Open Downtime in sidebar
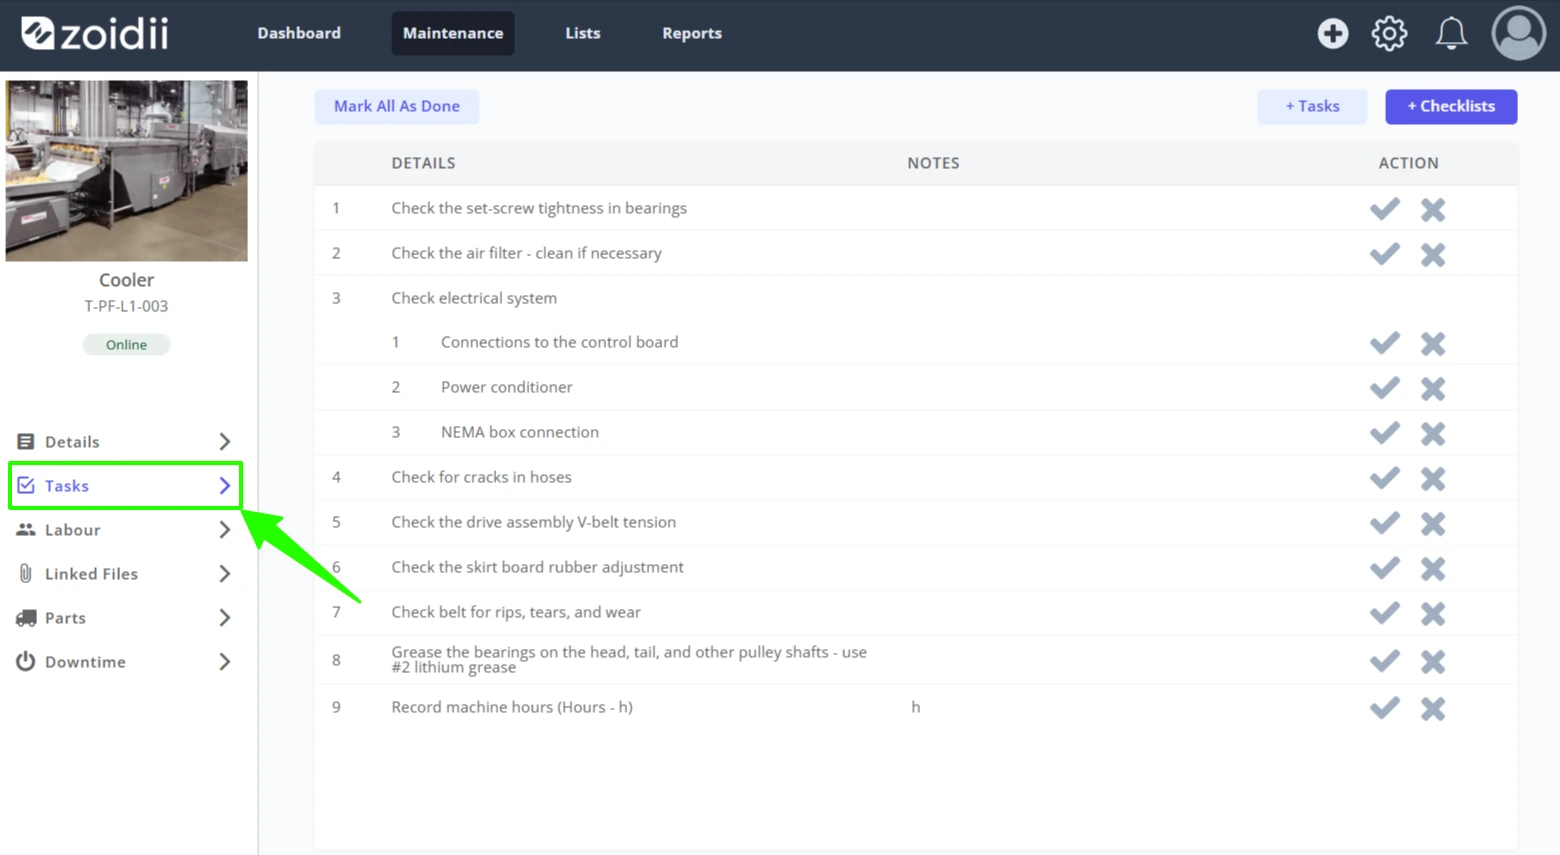This screenshot has height=855, width=1560. tap(124, 662)
